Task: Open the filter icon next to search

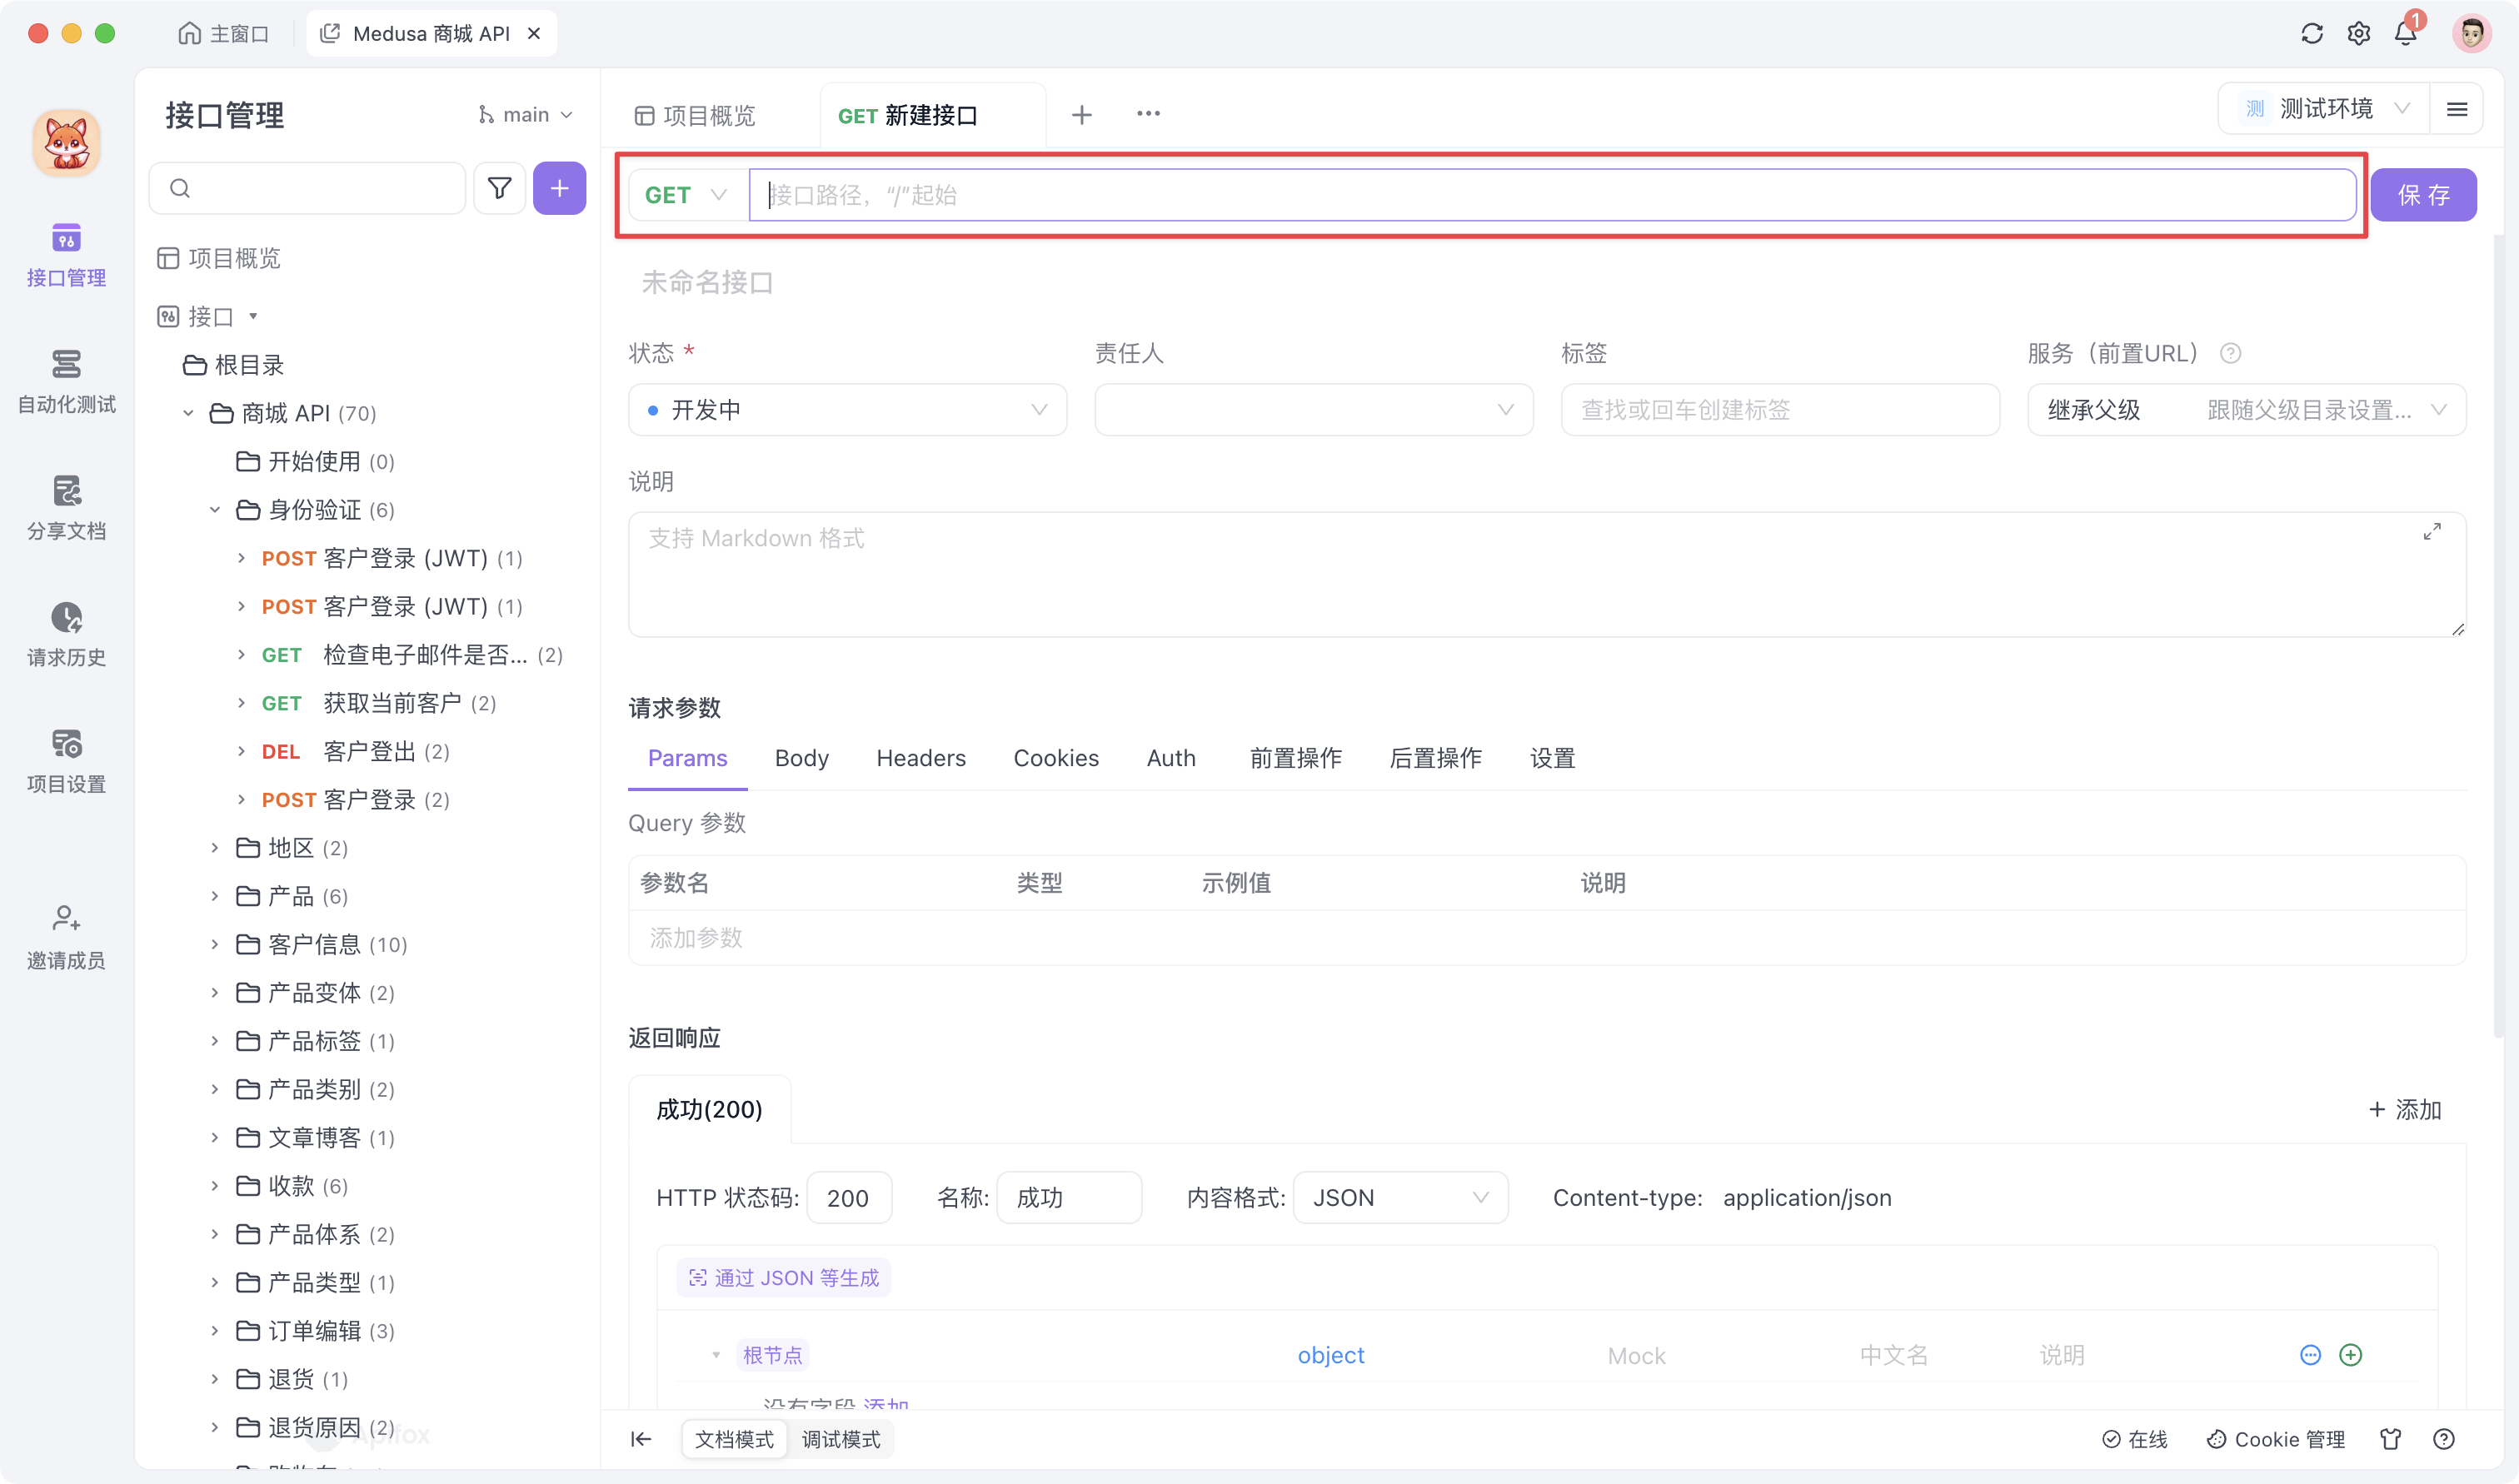Action: pyautogui.click(x=499, y=188)
